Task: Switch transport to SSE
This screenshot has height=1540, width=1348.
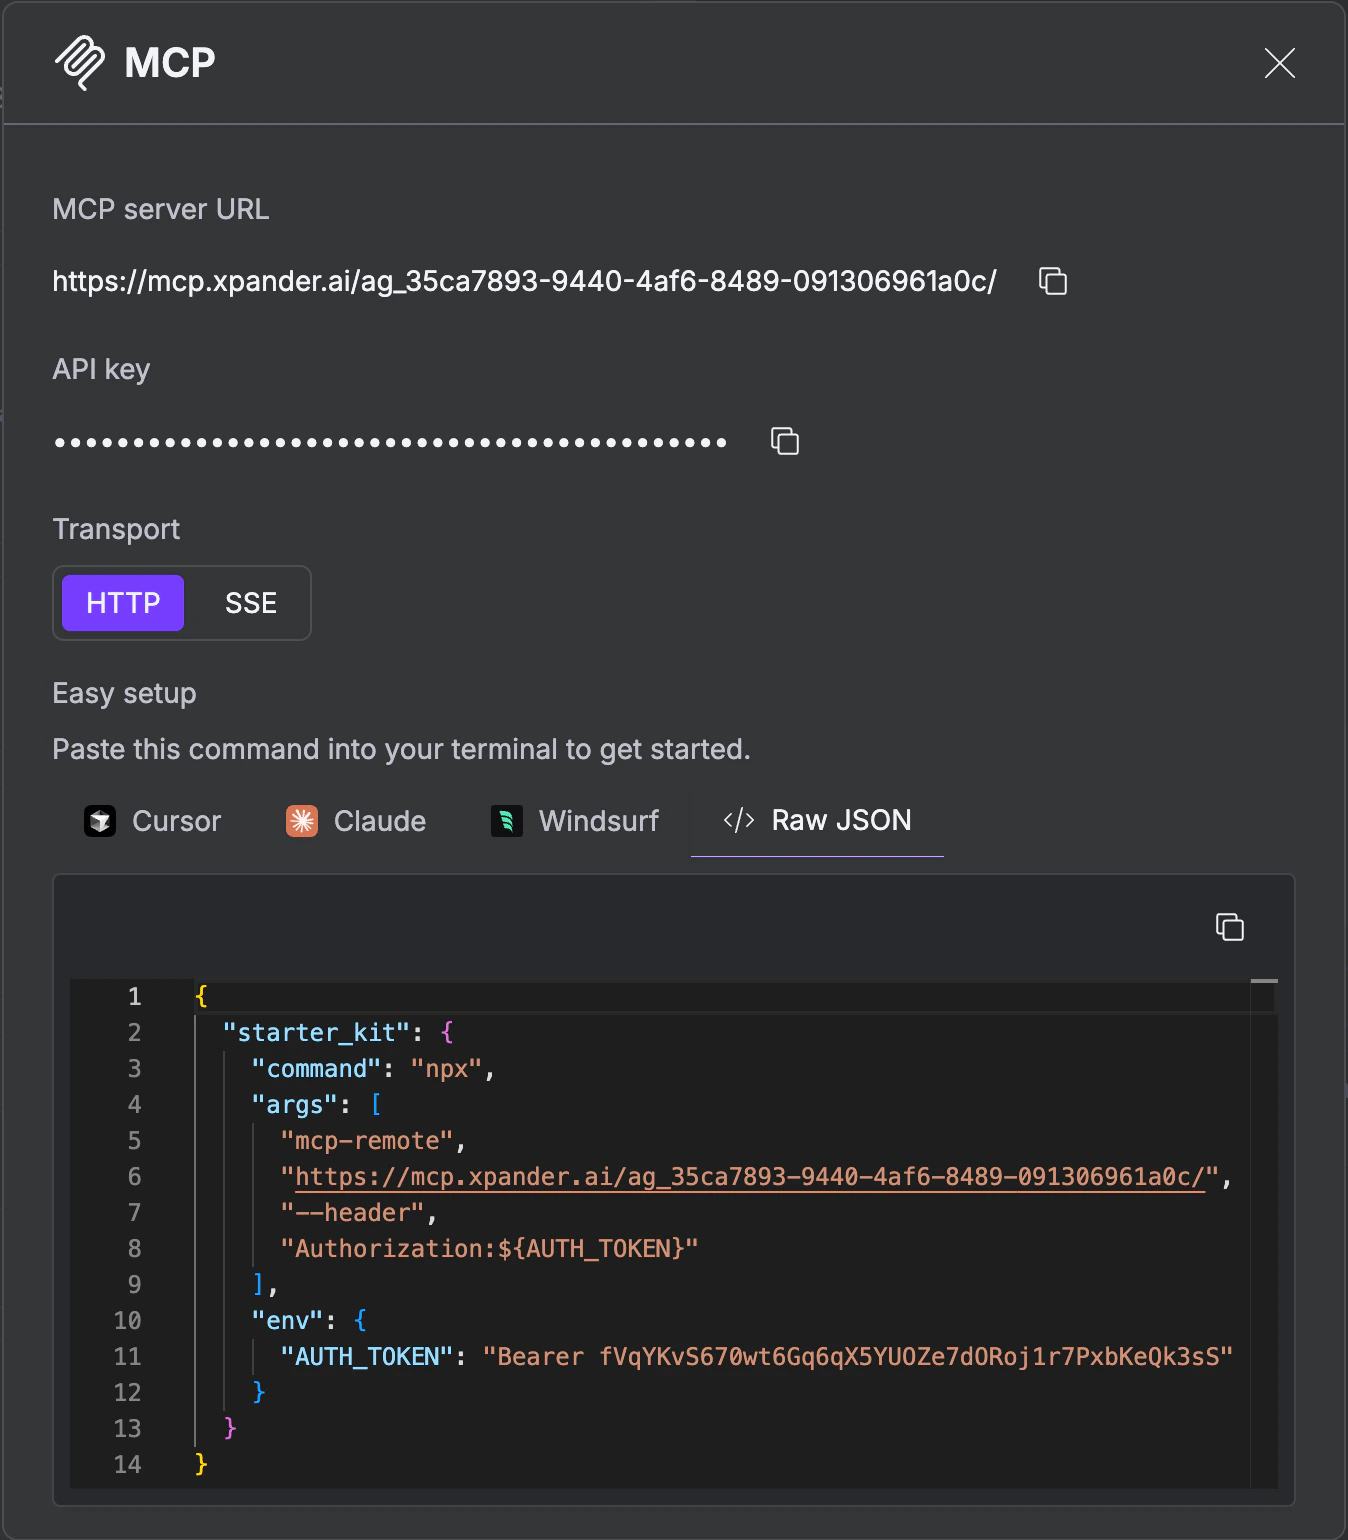Action: click(250, 603)
